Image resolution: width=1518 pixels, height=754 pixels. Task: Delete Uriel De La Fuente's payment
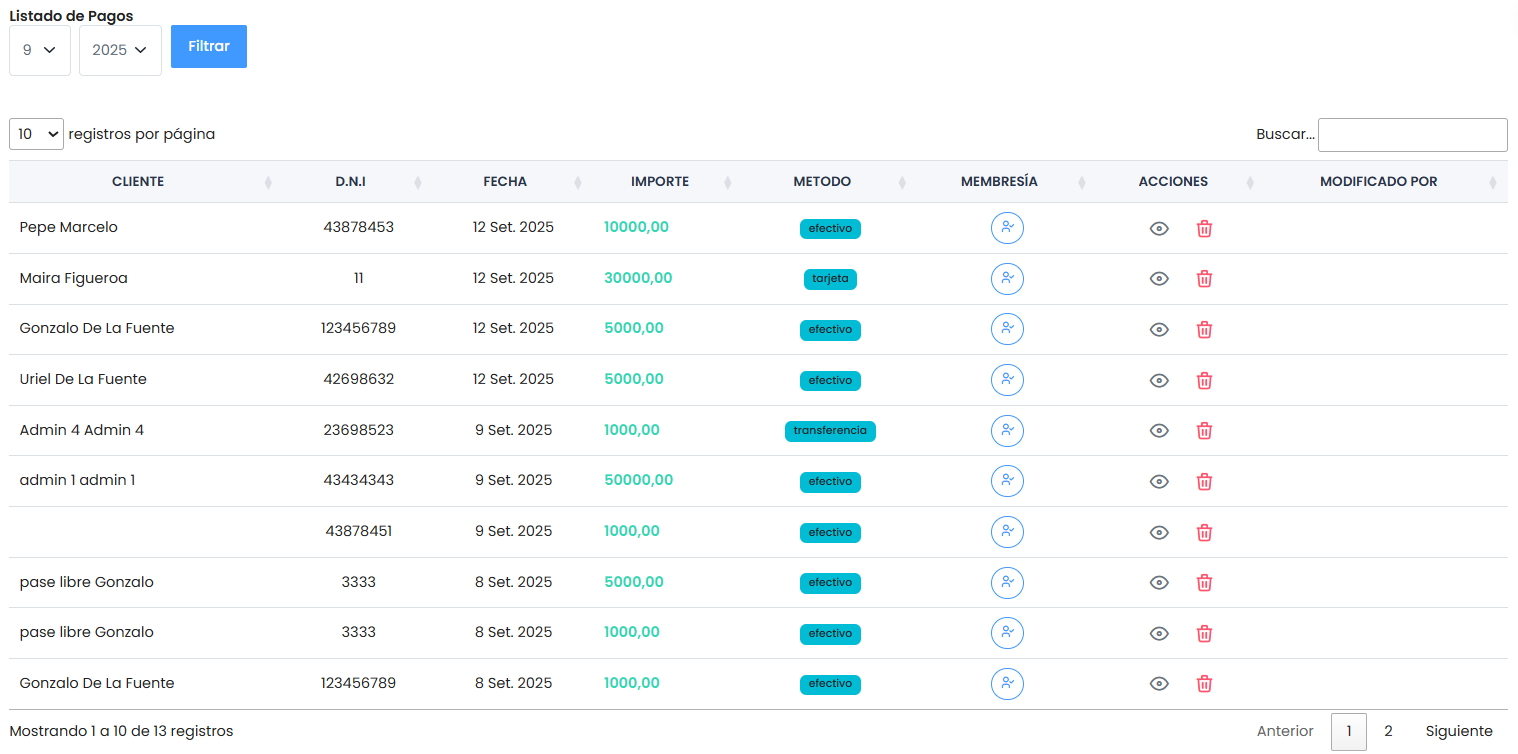pos(1204,380)
